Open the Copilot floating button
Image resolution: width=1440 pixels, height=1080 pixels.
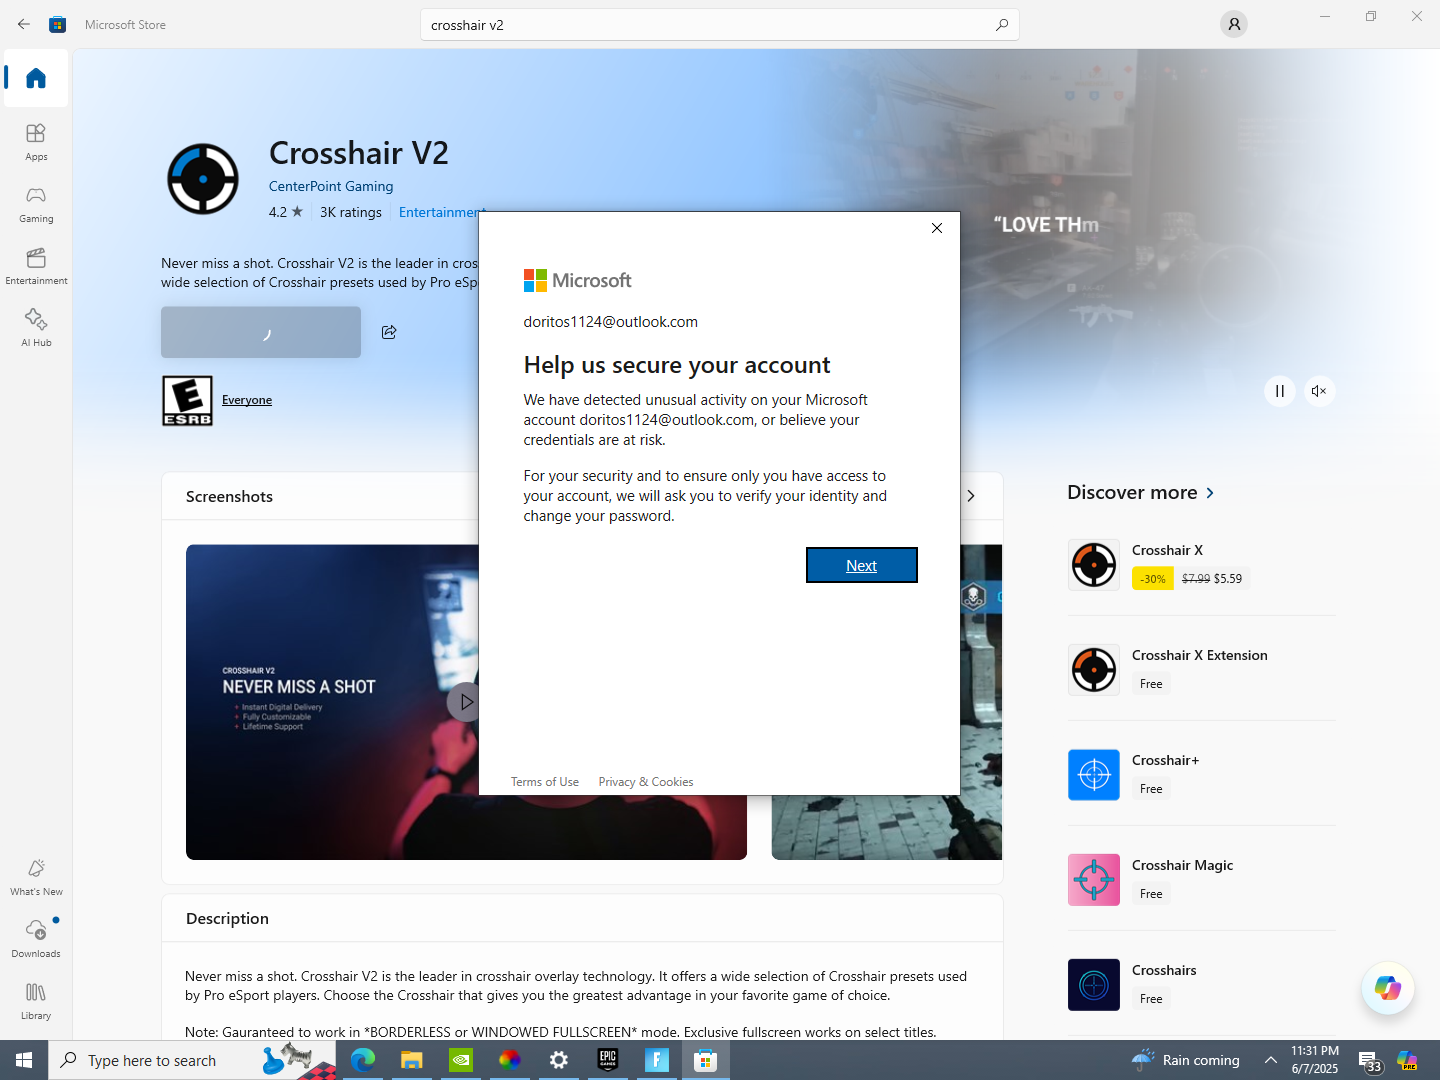click(1388, 988)
